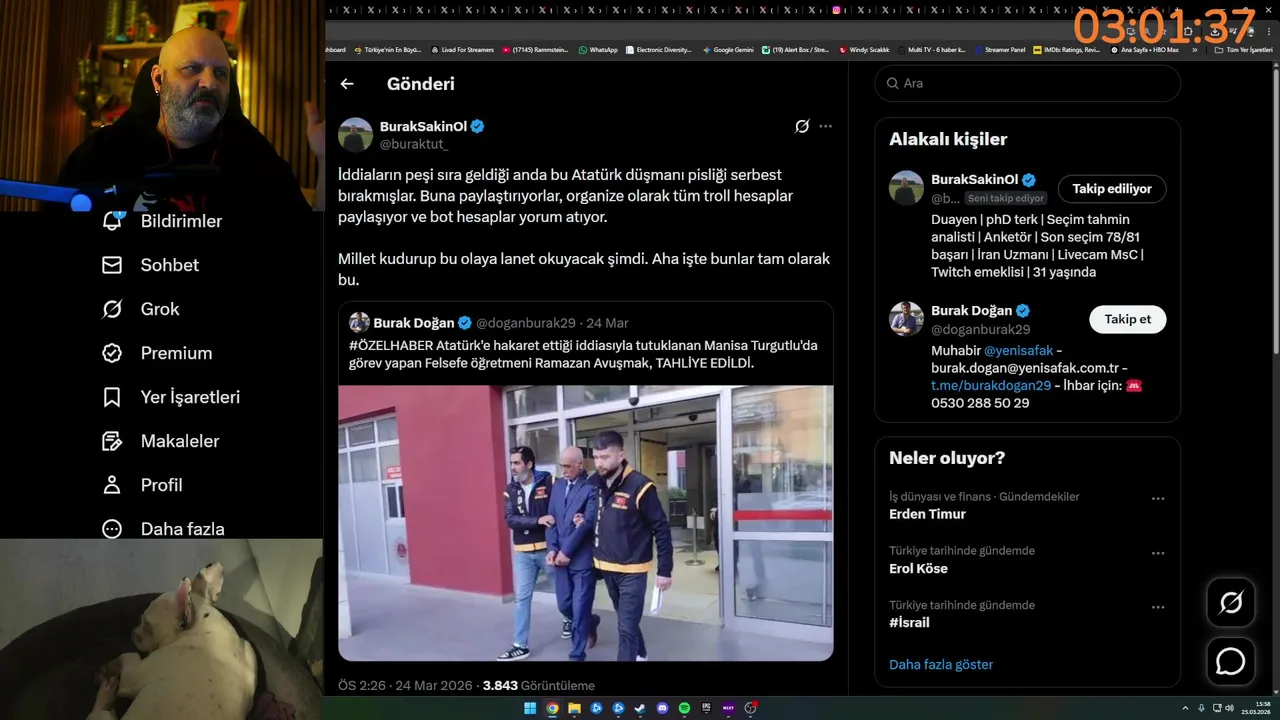The image size is (1280, 720).
Task: Open the Livad For Streamers bookmark
Action: click(462, 49)
